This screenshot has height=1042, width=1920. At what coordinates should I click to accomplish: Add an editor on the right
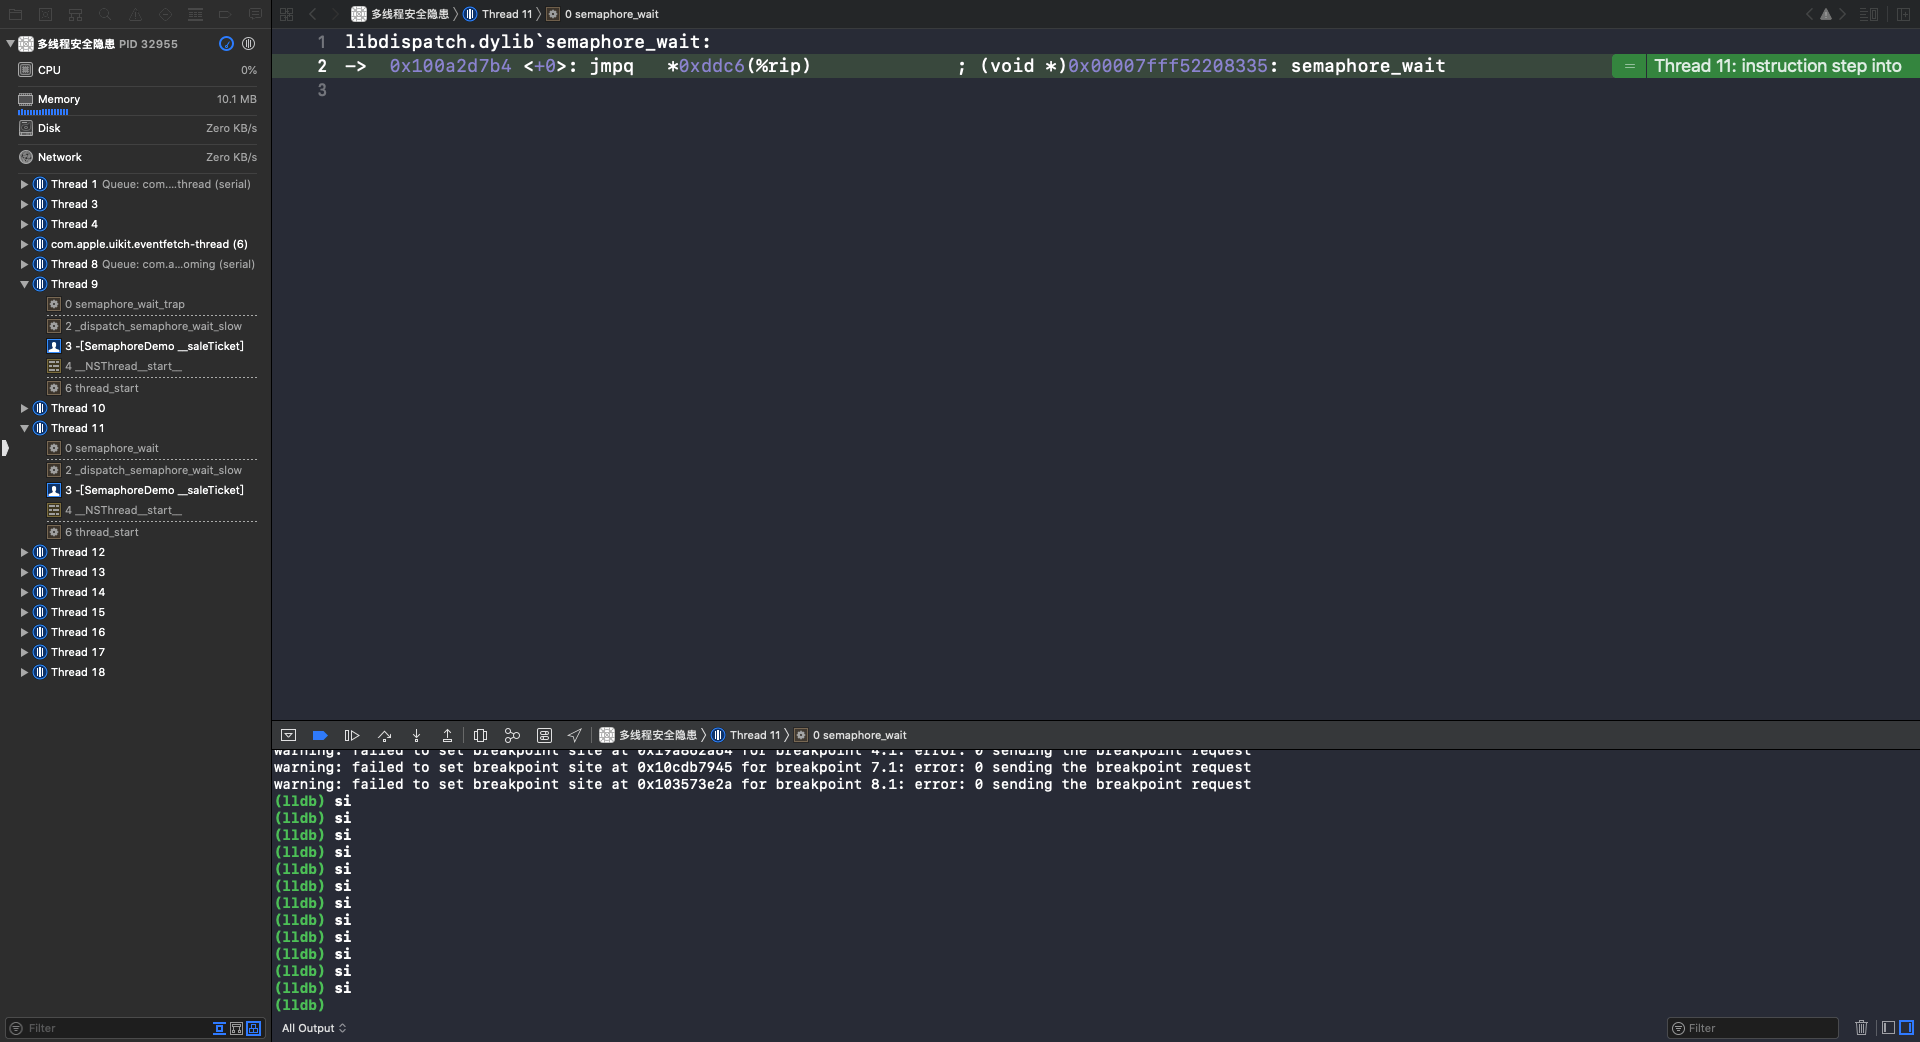1904,14
